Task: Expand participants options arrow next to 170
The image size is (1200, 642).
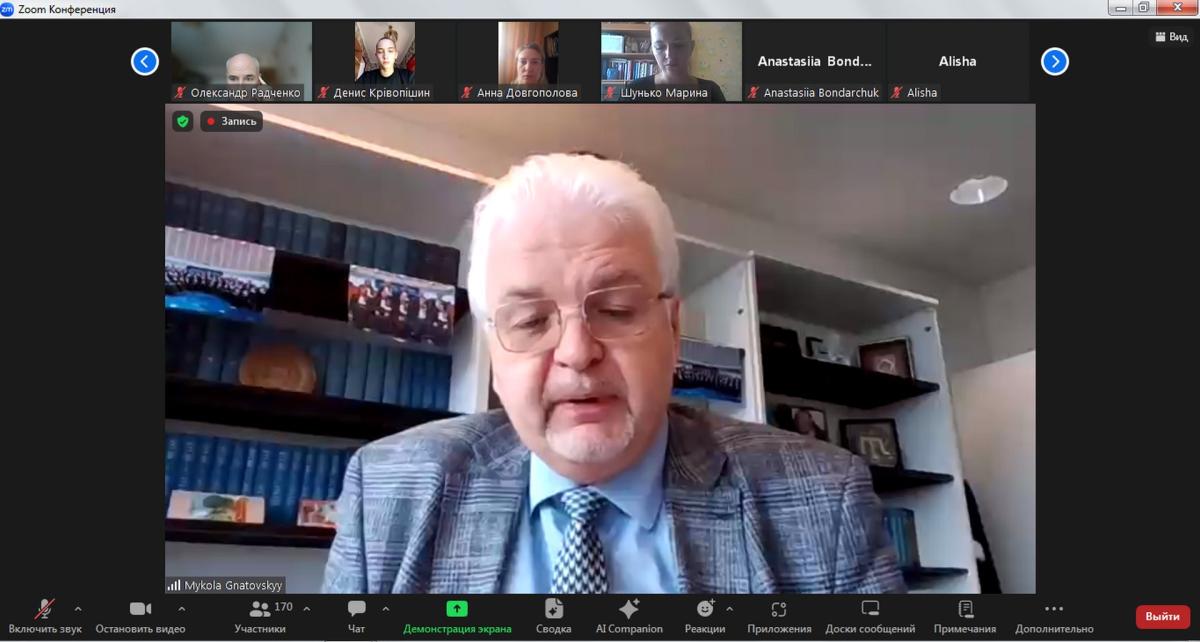Action: point(306,608)
